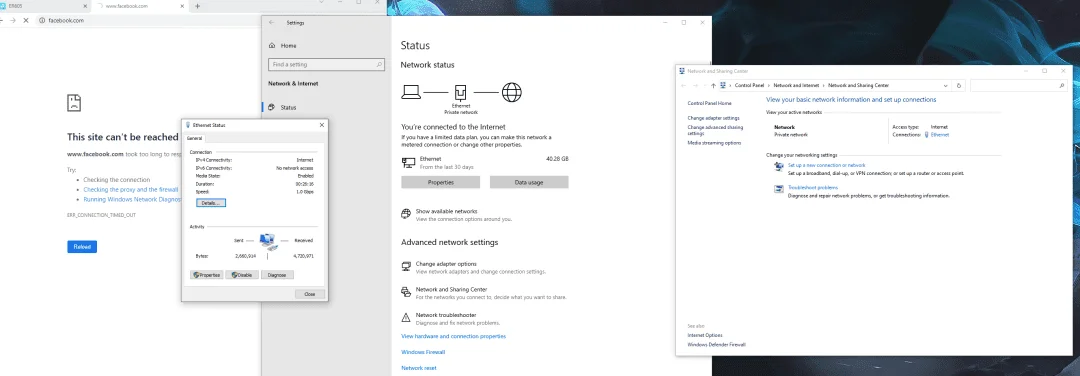Click the Network and Sharing Center printer icon
The height and width of the screenshot is (376, 1080).
(x=406, y=292)
